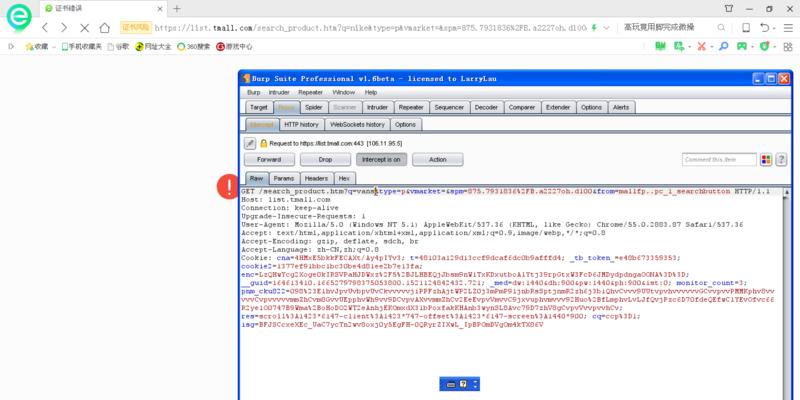Open the 360搜索 bookmark
The width and height of the screenshot is (800, 400).
click(193, 46)
